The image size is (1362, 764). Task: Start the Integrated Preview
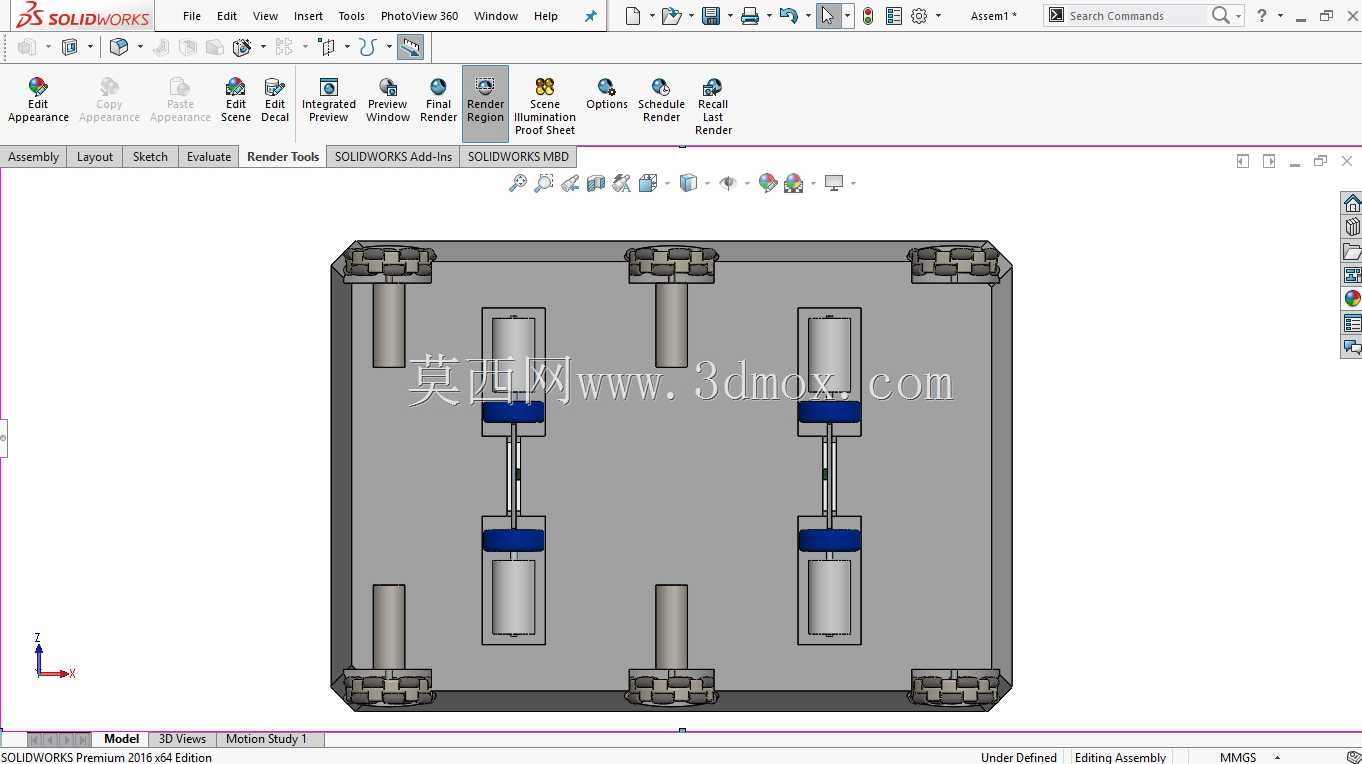coord(329,100)
